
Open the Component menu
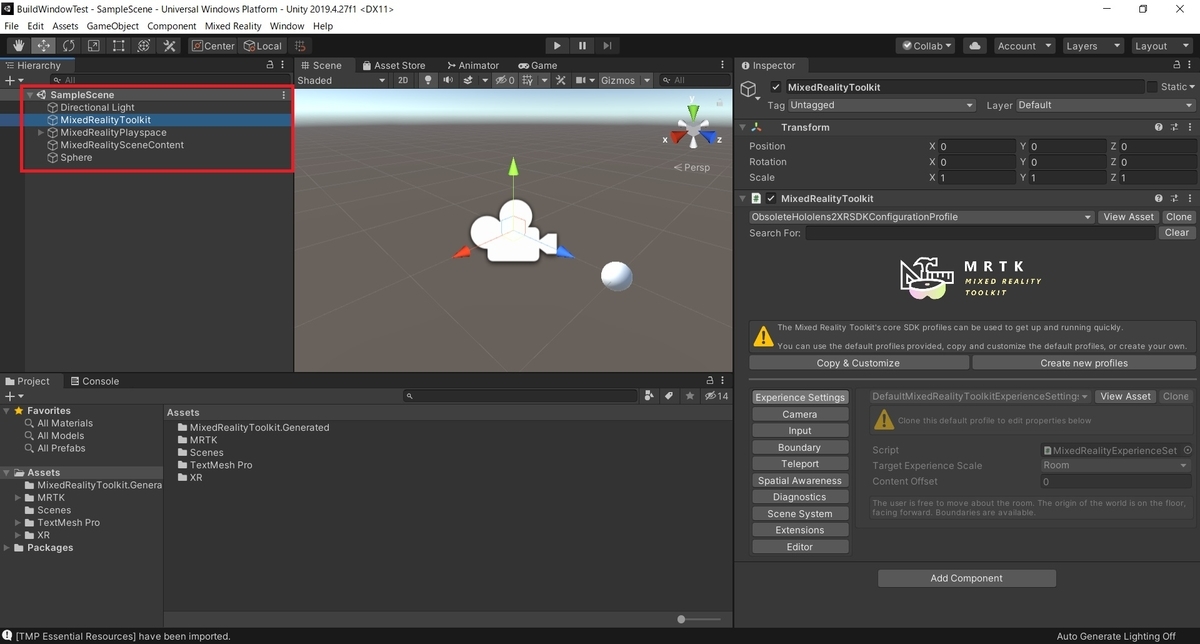171,26
